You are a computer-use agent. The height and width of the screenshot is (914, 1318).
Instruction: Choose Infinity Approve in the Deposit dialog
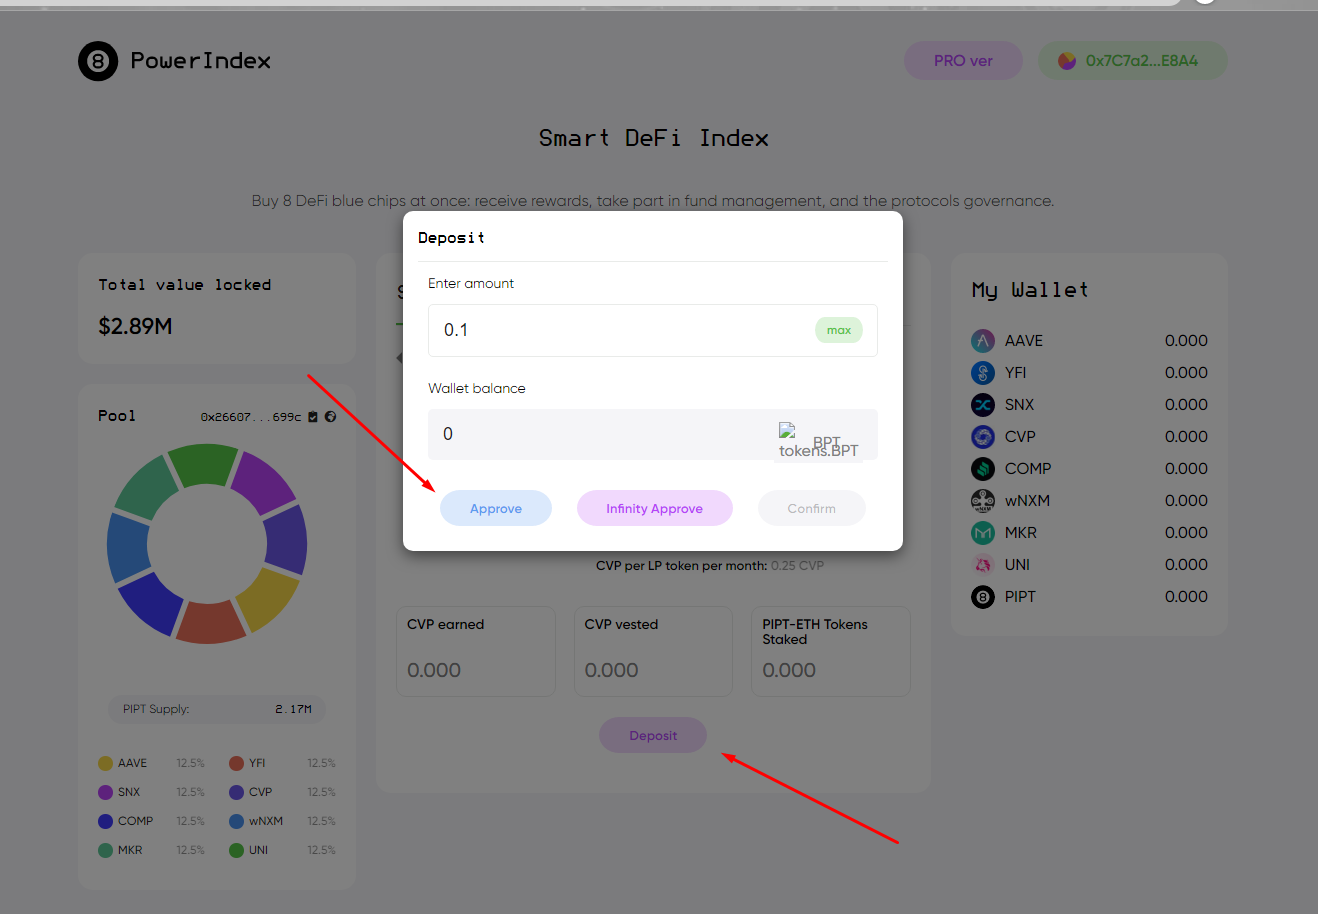[x=655, y=508]
